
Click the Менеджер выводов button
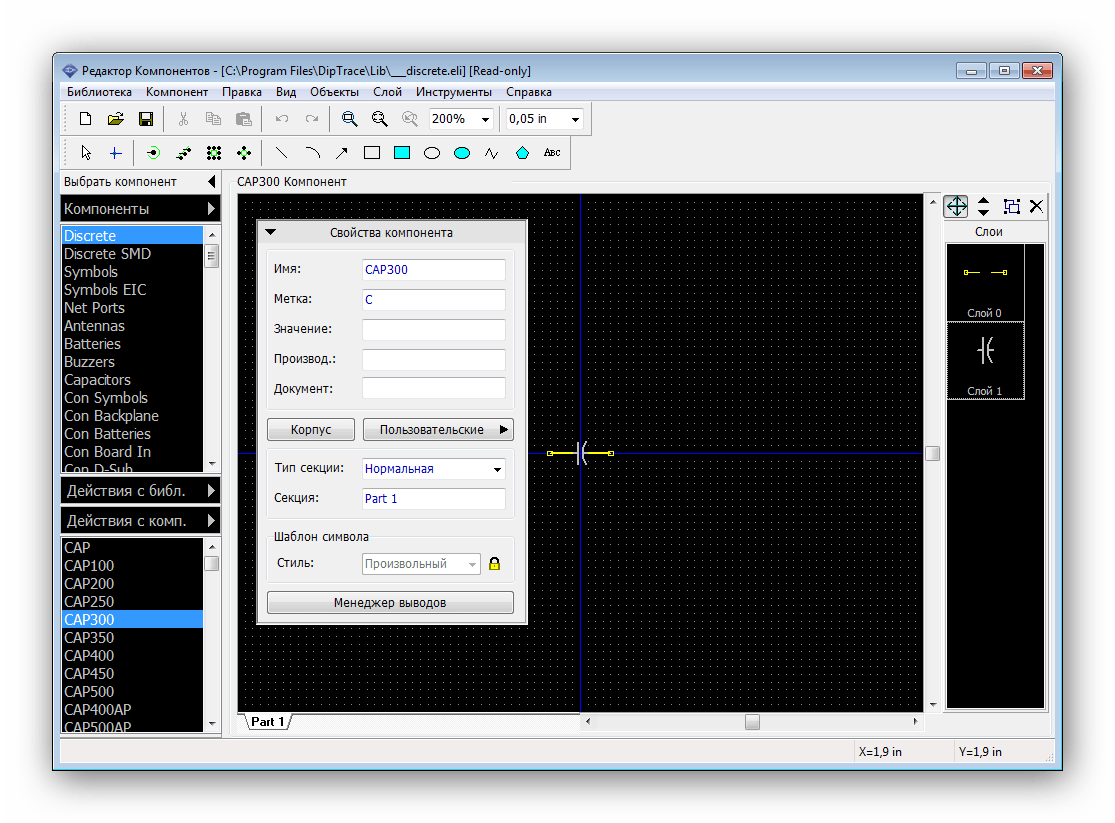pos(390,603)
